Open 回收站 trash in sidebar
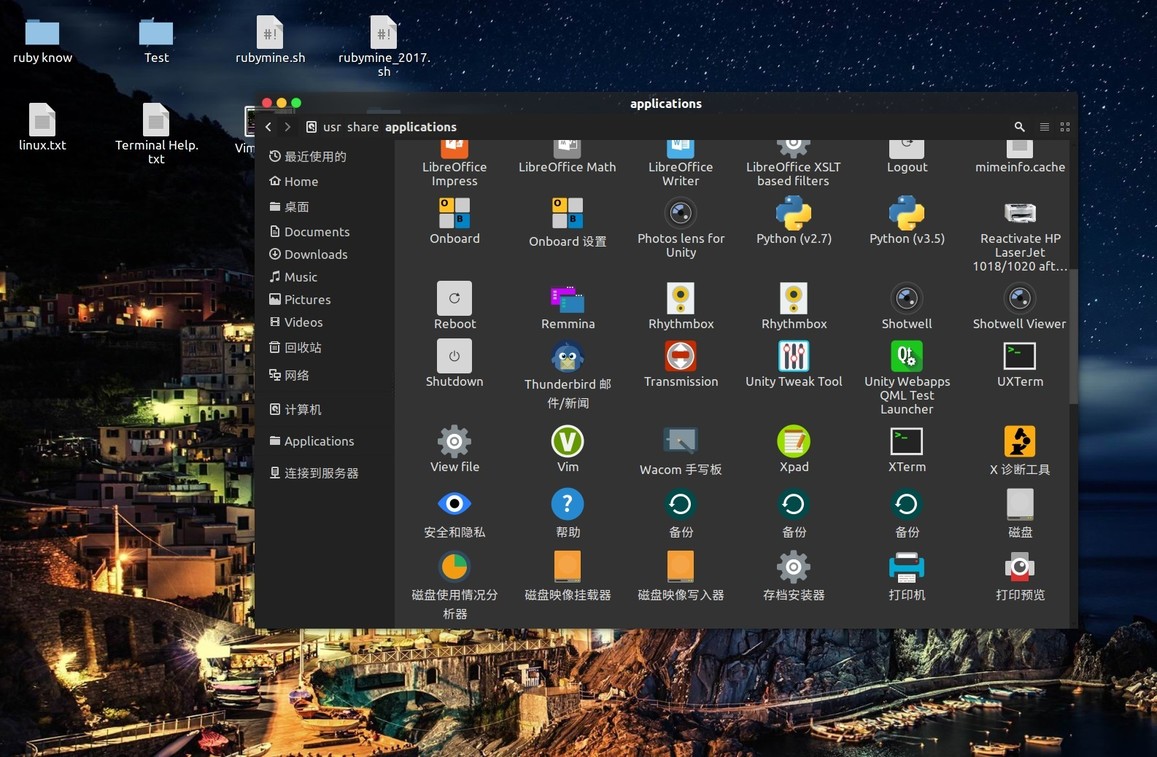The height and width of the screenshot is (757, 1157). [x=295, y=348]
